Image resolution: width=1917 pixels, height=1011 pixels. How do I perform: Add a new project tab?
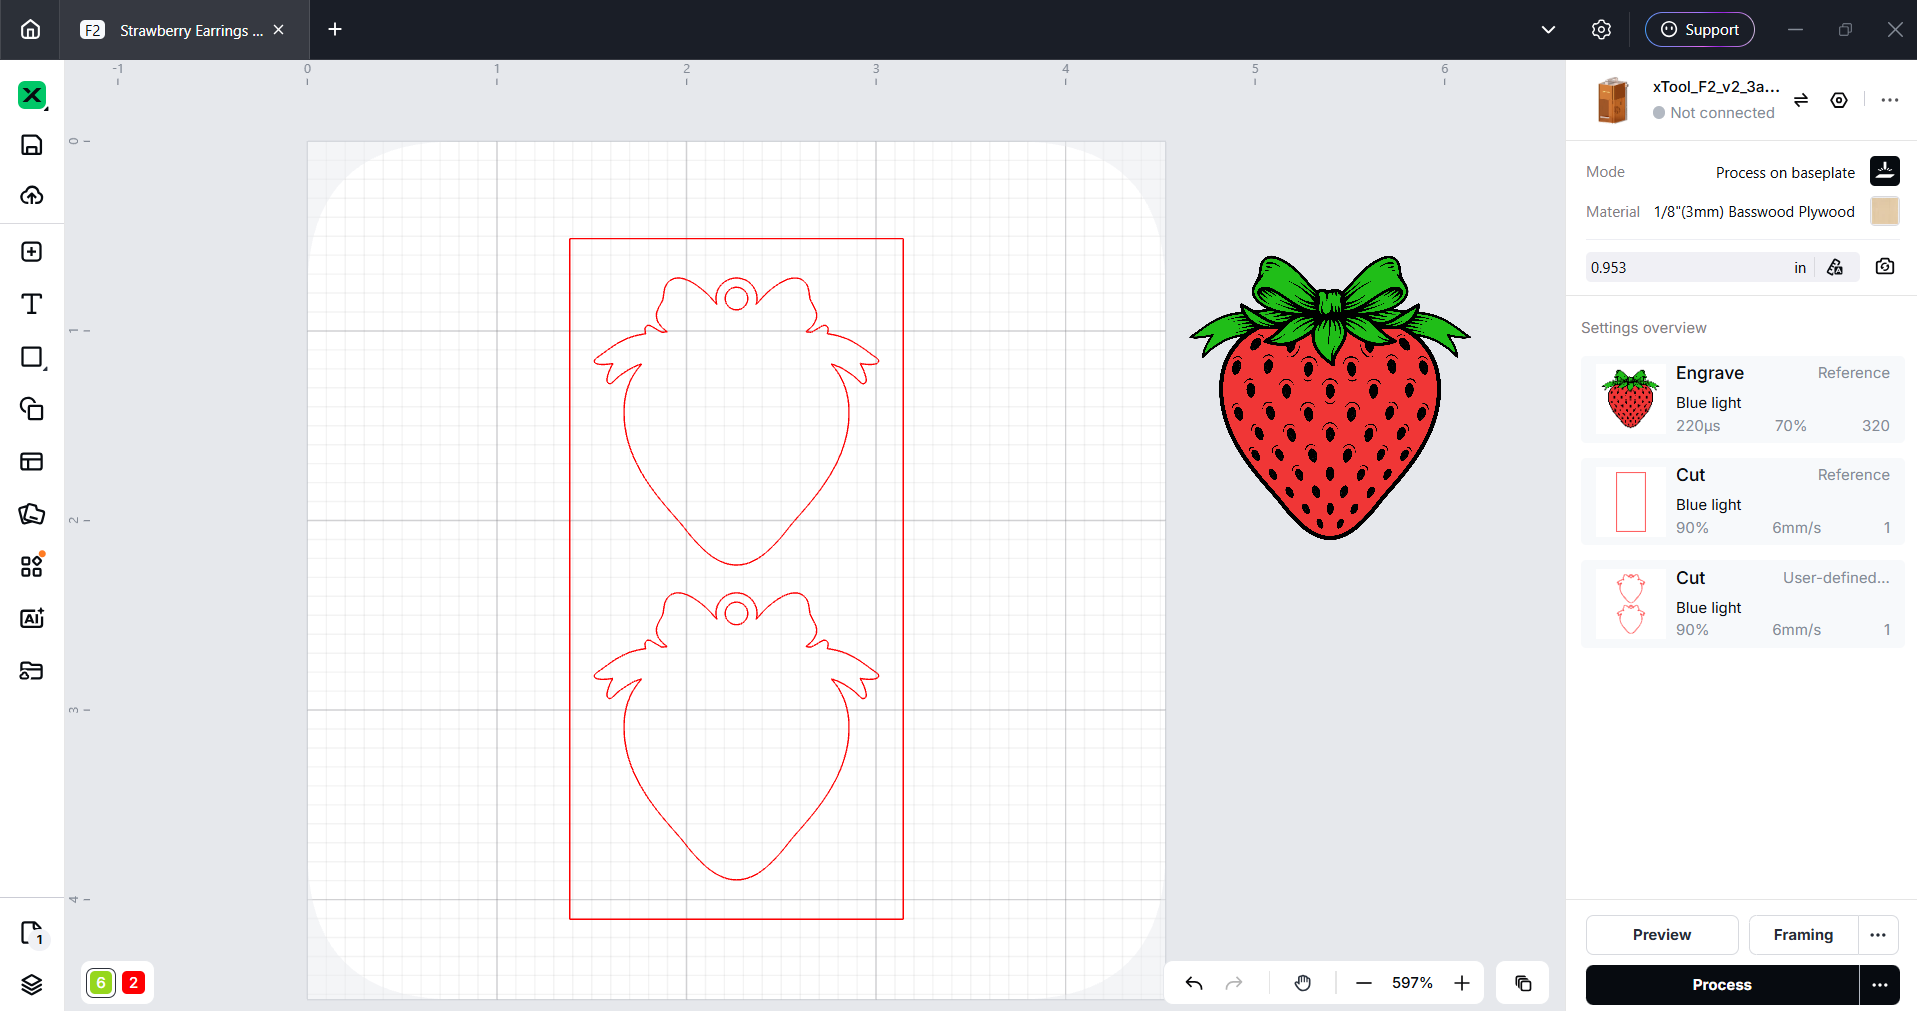pyautogui.click(x=335, y=30)
